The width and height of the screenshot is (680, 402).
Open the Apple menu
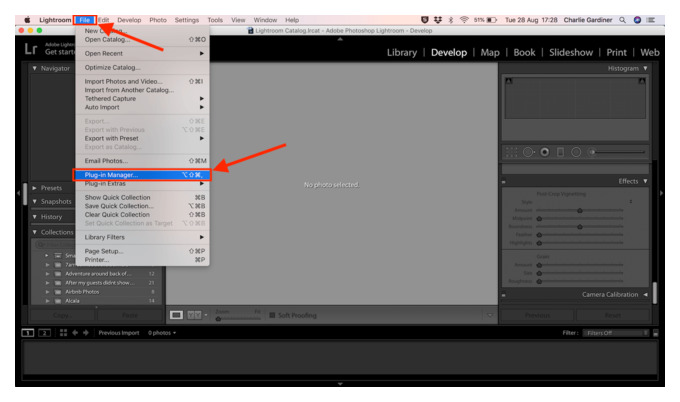[27, 20]
